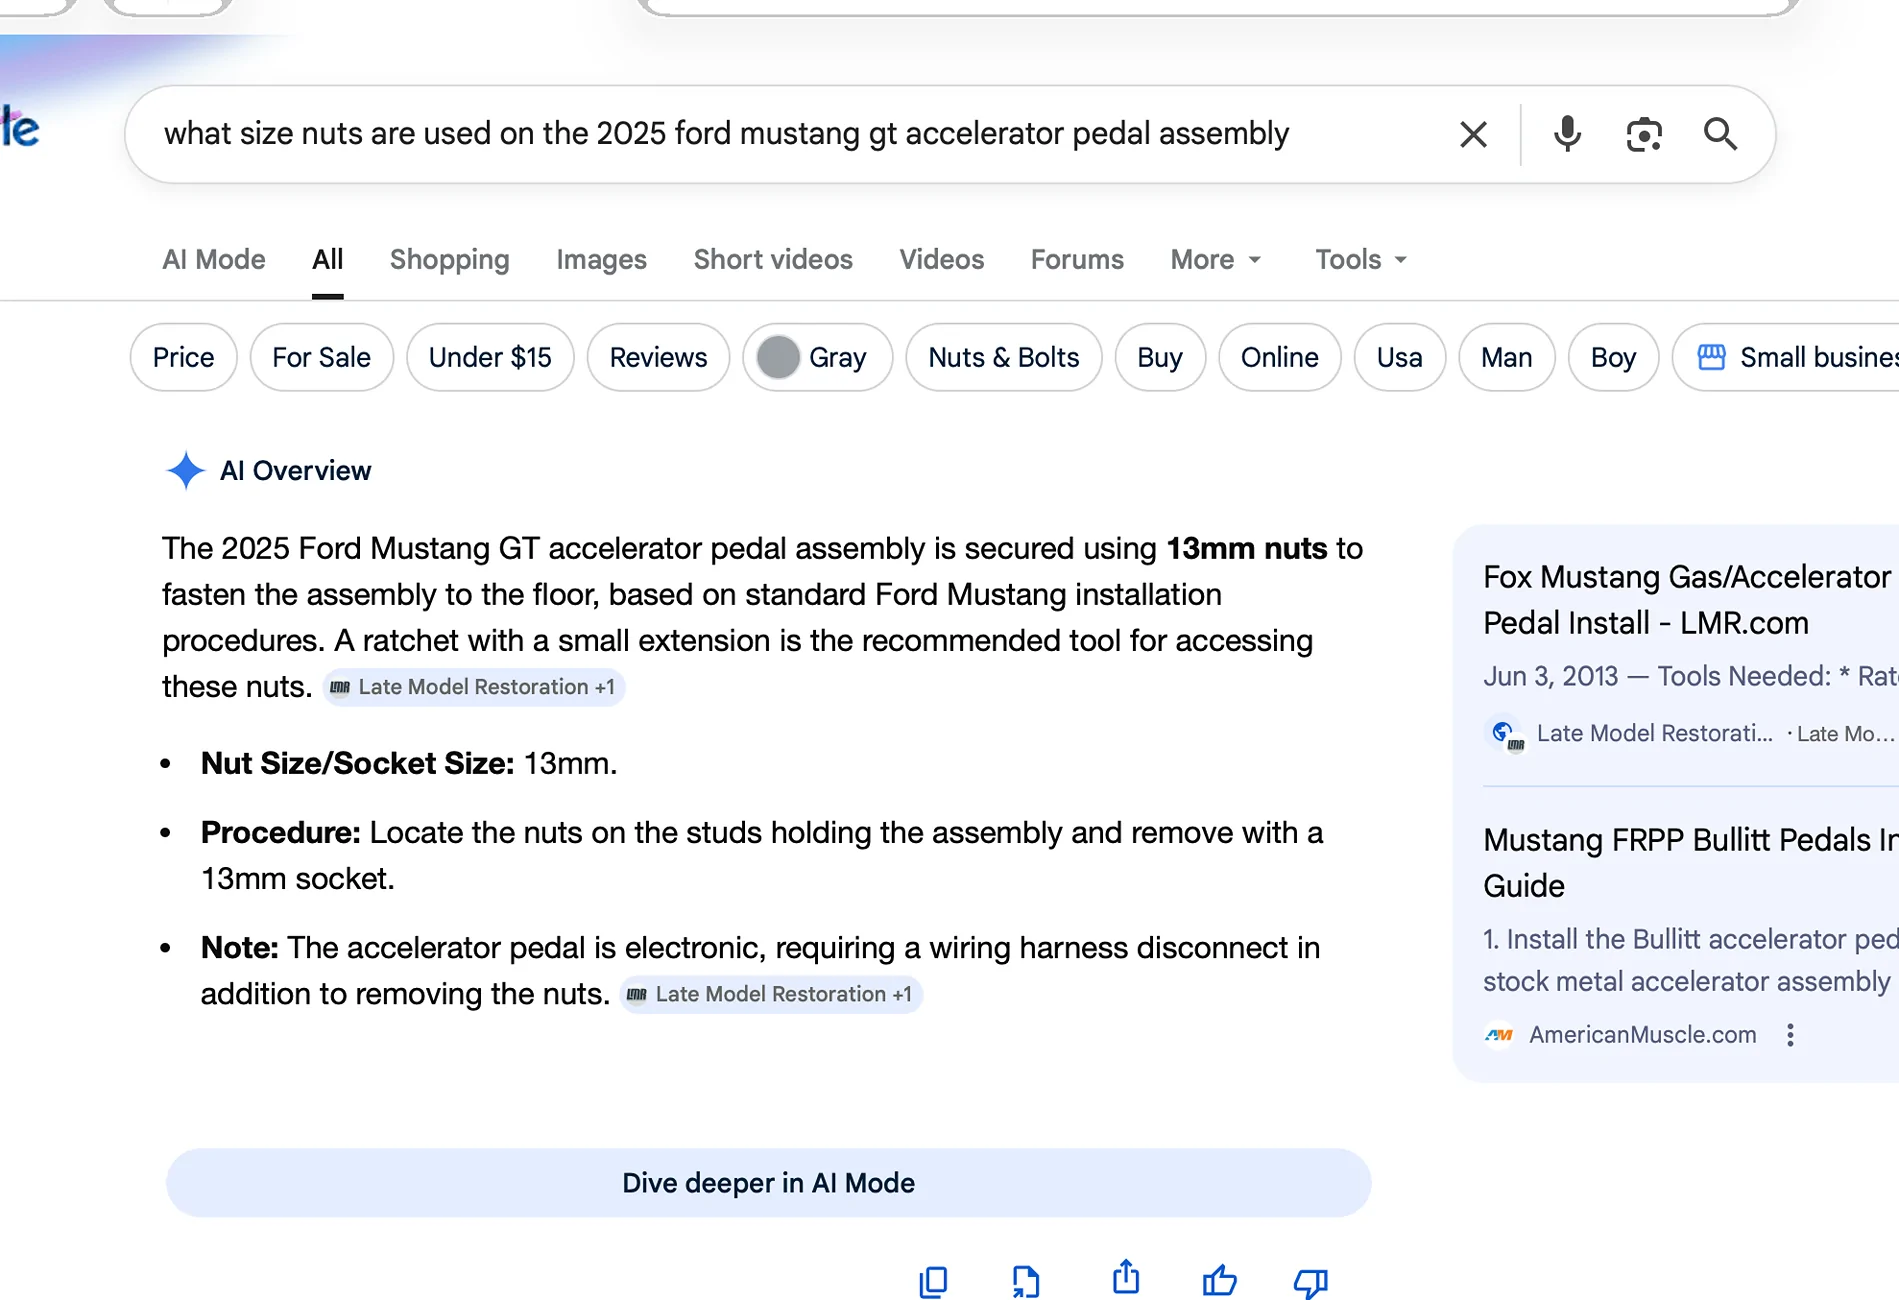This screenshot has width=1899, height=1300.
Task: Go to the Images tab
Action: [x=602, y=260]
